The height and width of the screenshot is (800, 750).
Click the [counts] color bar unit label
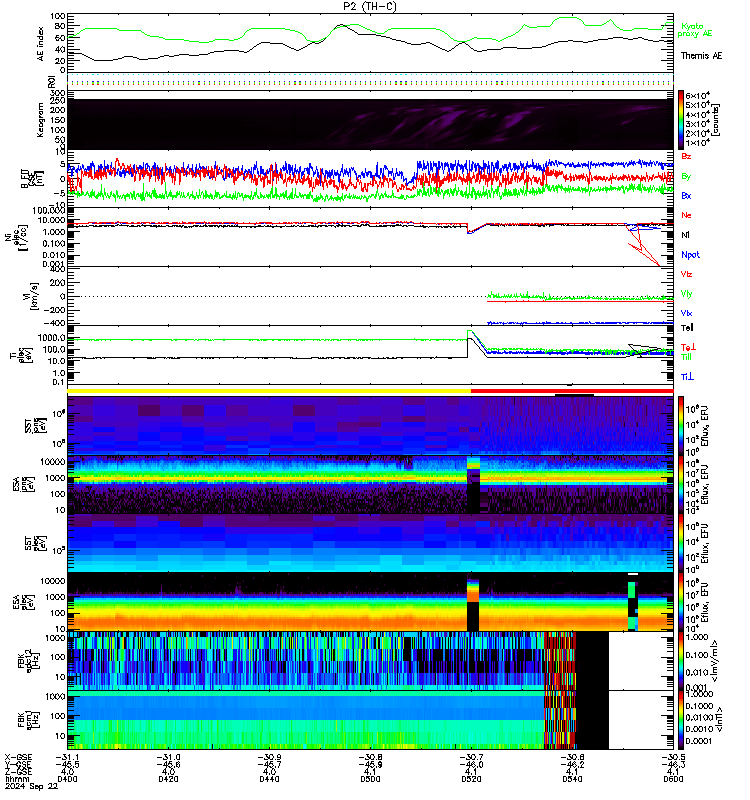(716, 120)
